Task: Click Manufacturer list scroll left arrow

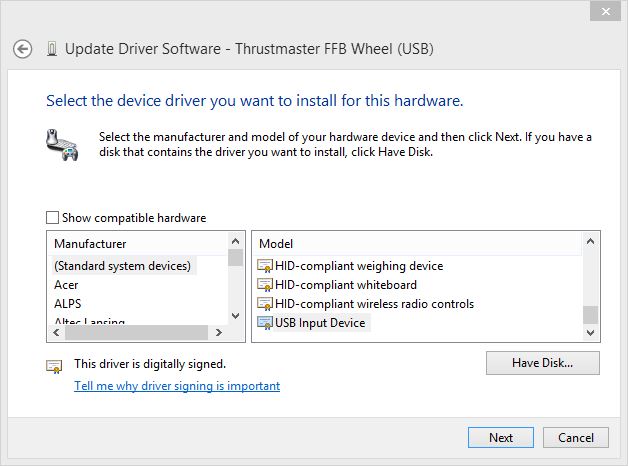Action: pos(56,332)
